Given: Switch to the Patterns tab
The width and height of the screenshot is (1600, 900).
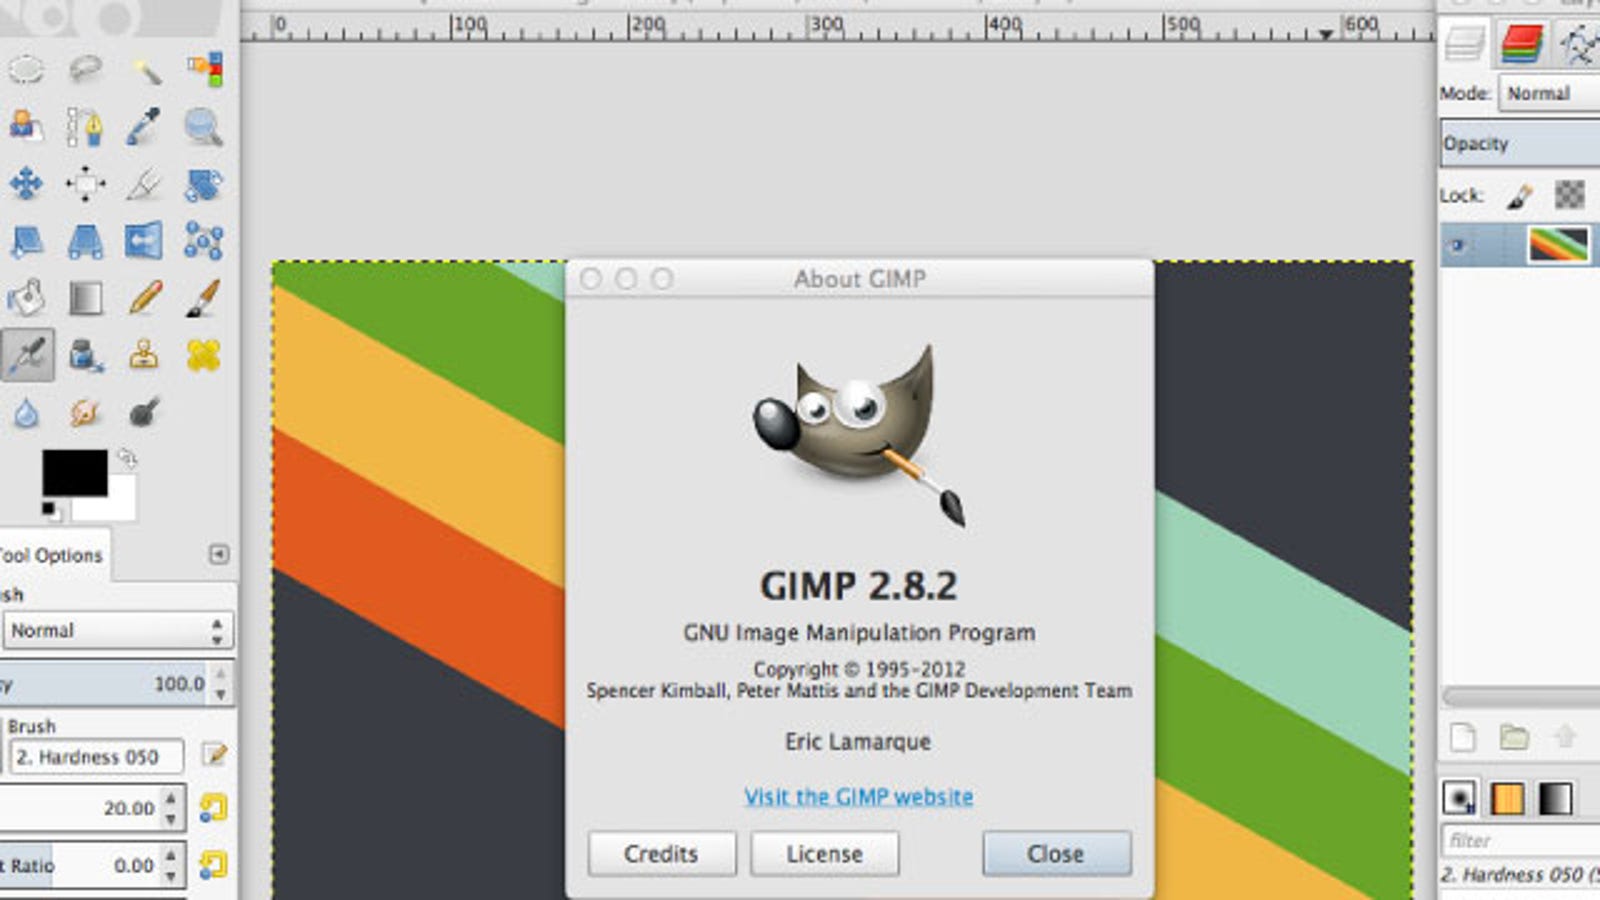Looking at the screenshot, I should (1507, 798).
